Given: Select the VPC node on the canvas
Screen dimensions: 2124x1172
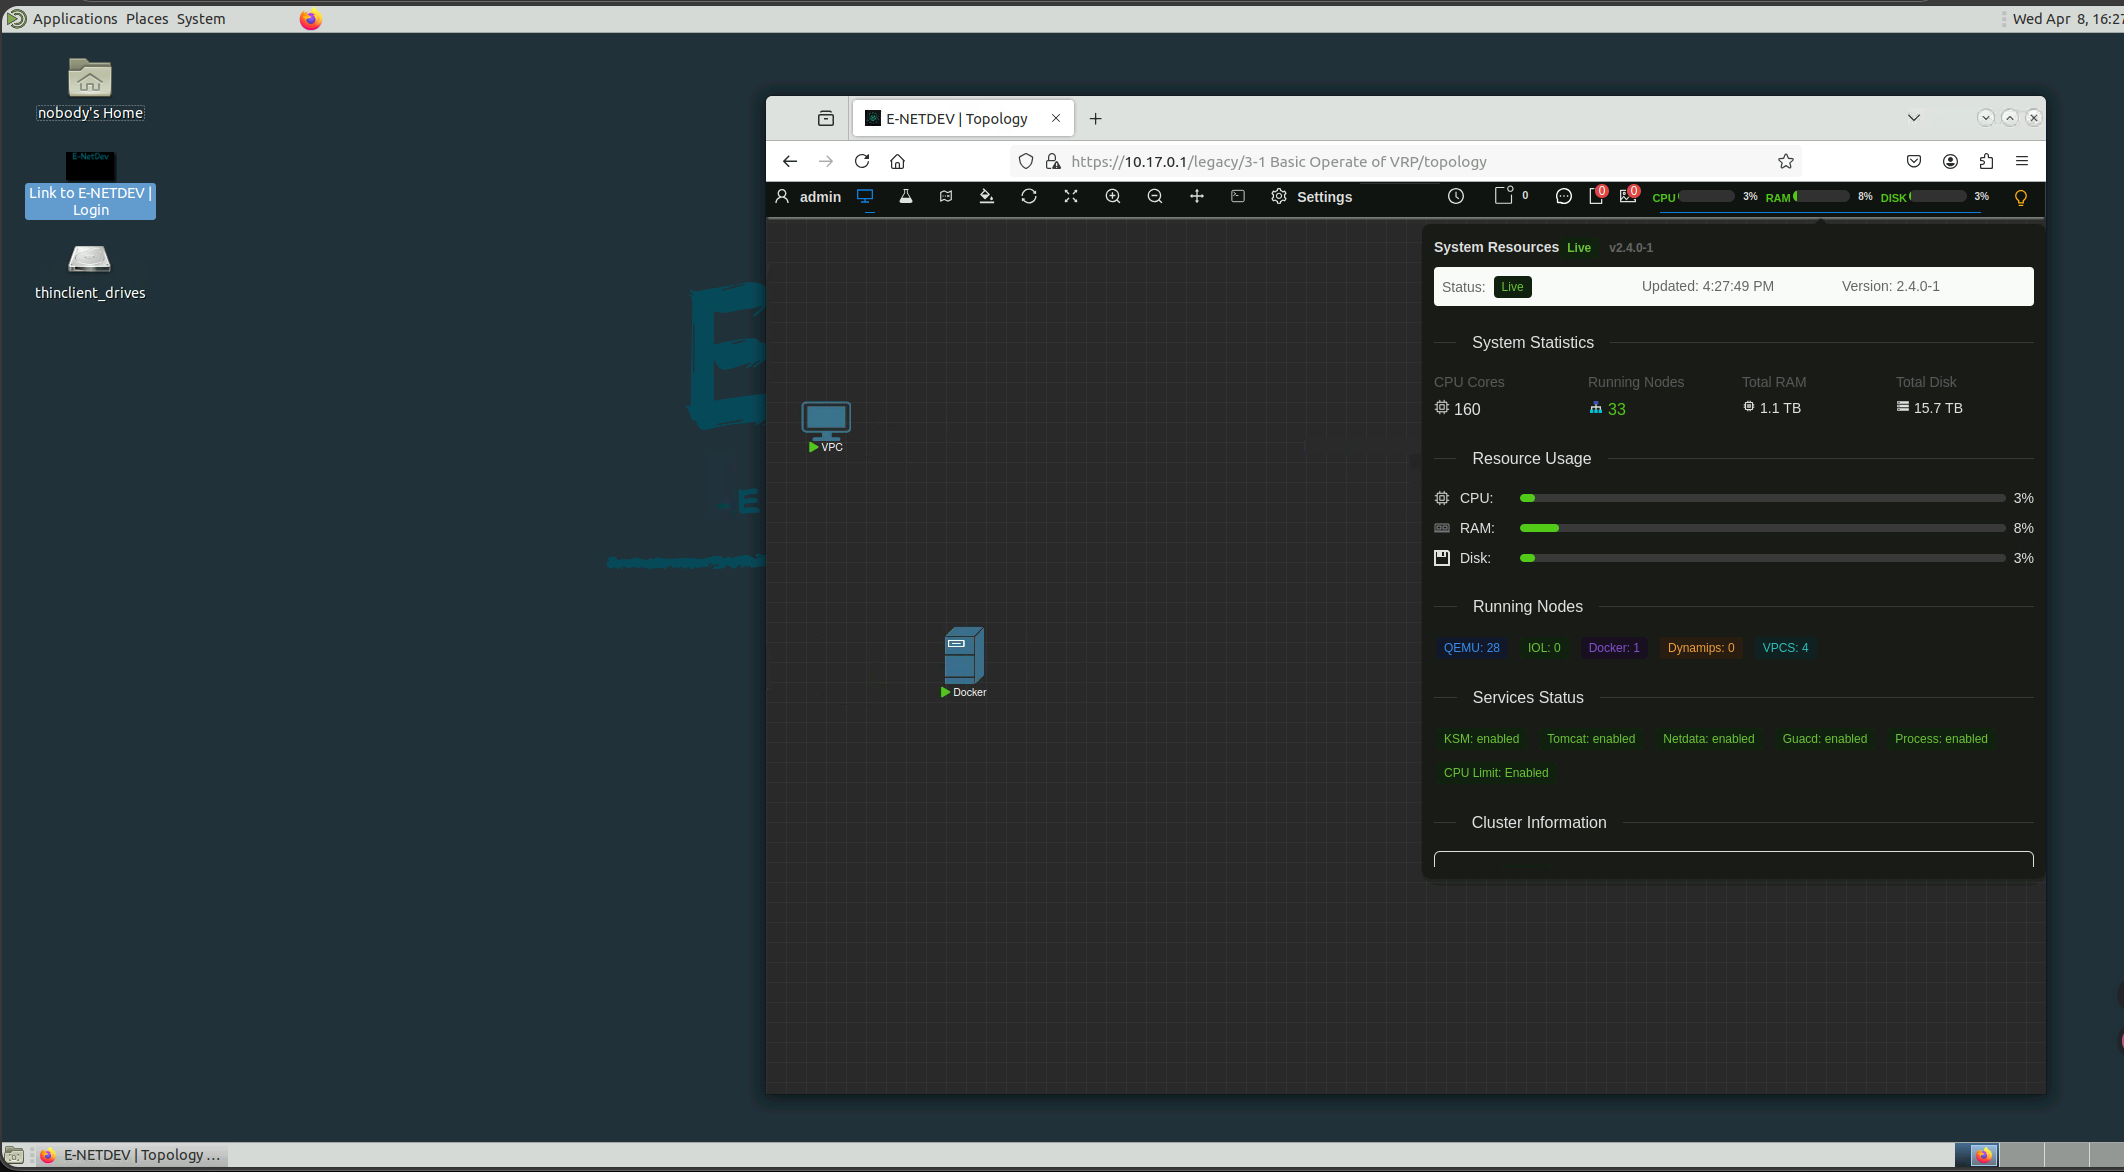Looking at the screenshot, I should tap(826, 426).
